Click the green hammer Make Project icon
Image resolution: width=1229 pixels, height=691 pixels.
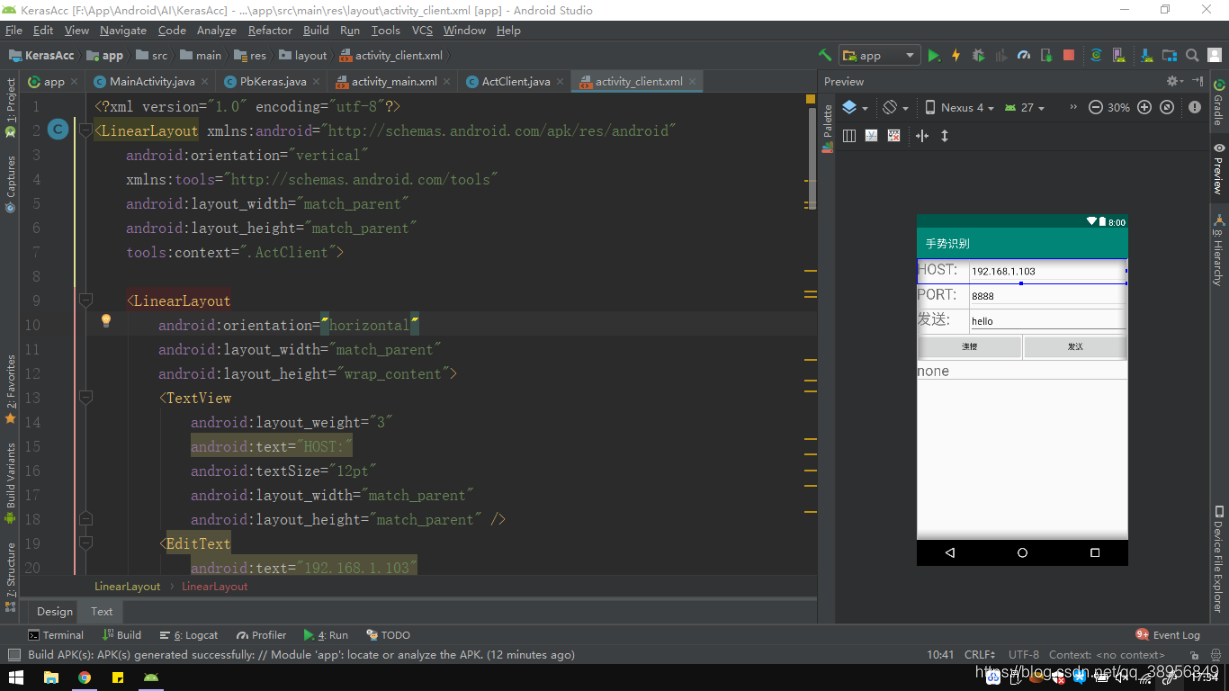(x=824, y=55)
